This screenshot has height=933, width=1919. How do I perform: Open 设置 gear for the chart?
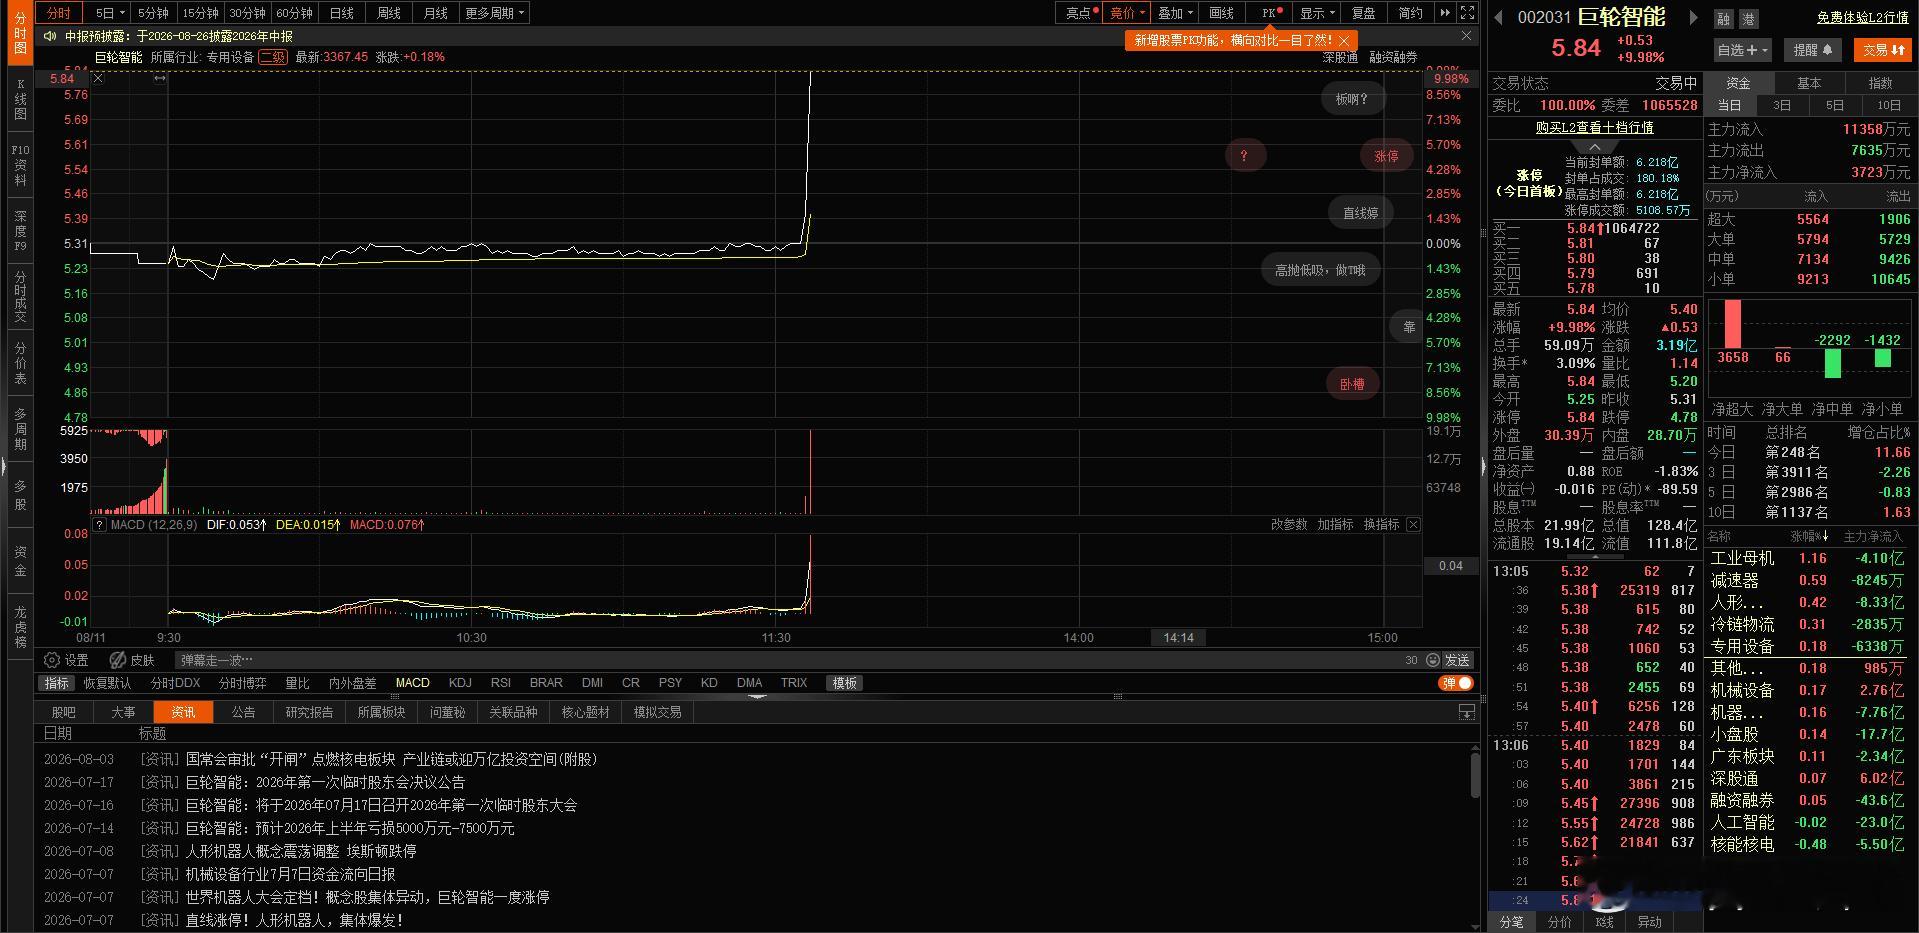point(66,660)
